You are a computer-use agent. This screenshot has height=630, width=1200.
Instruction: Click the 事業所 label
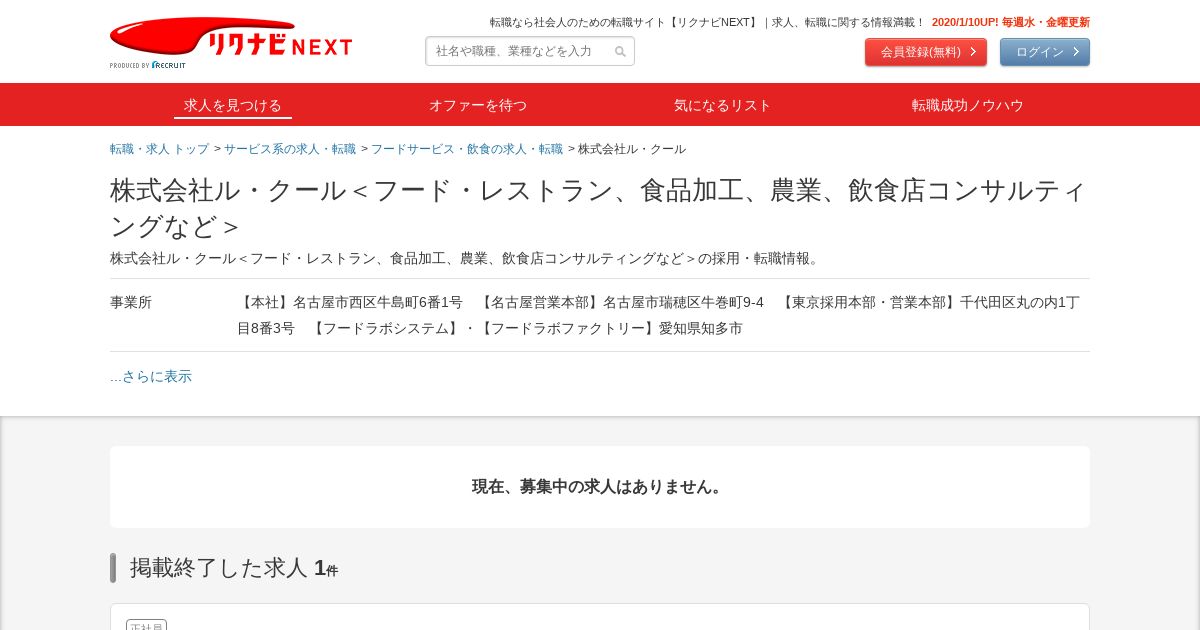pyautogui.click(x=131, y=302)
